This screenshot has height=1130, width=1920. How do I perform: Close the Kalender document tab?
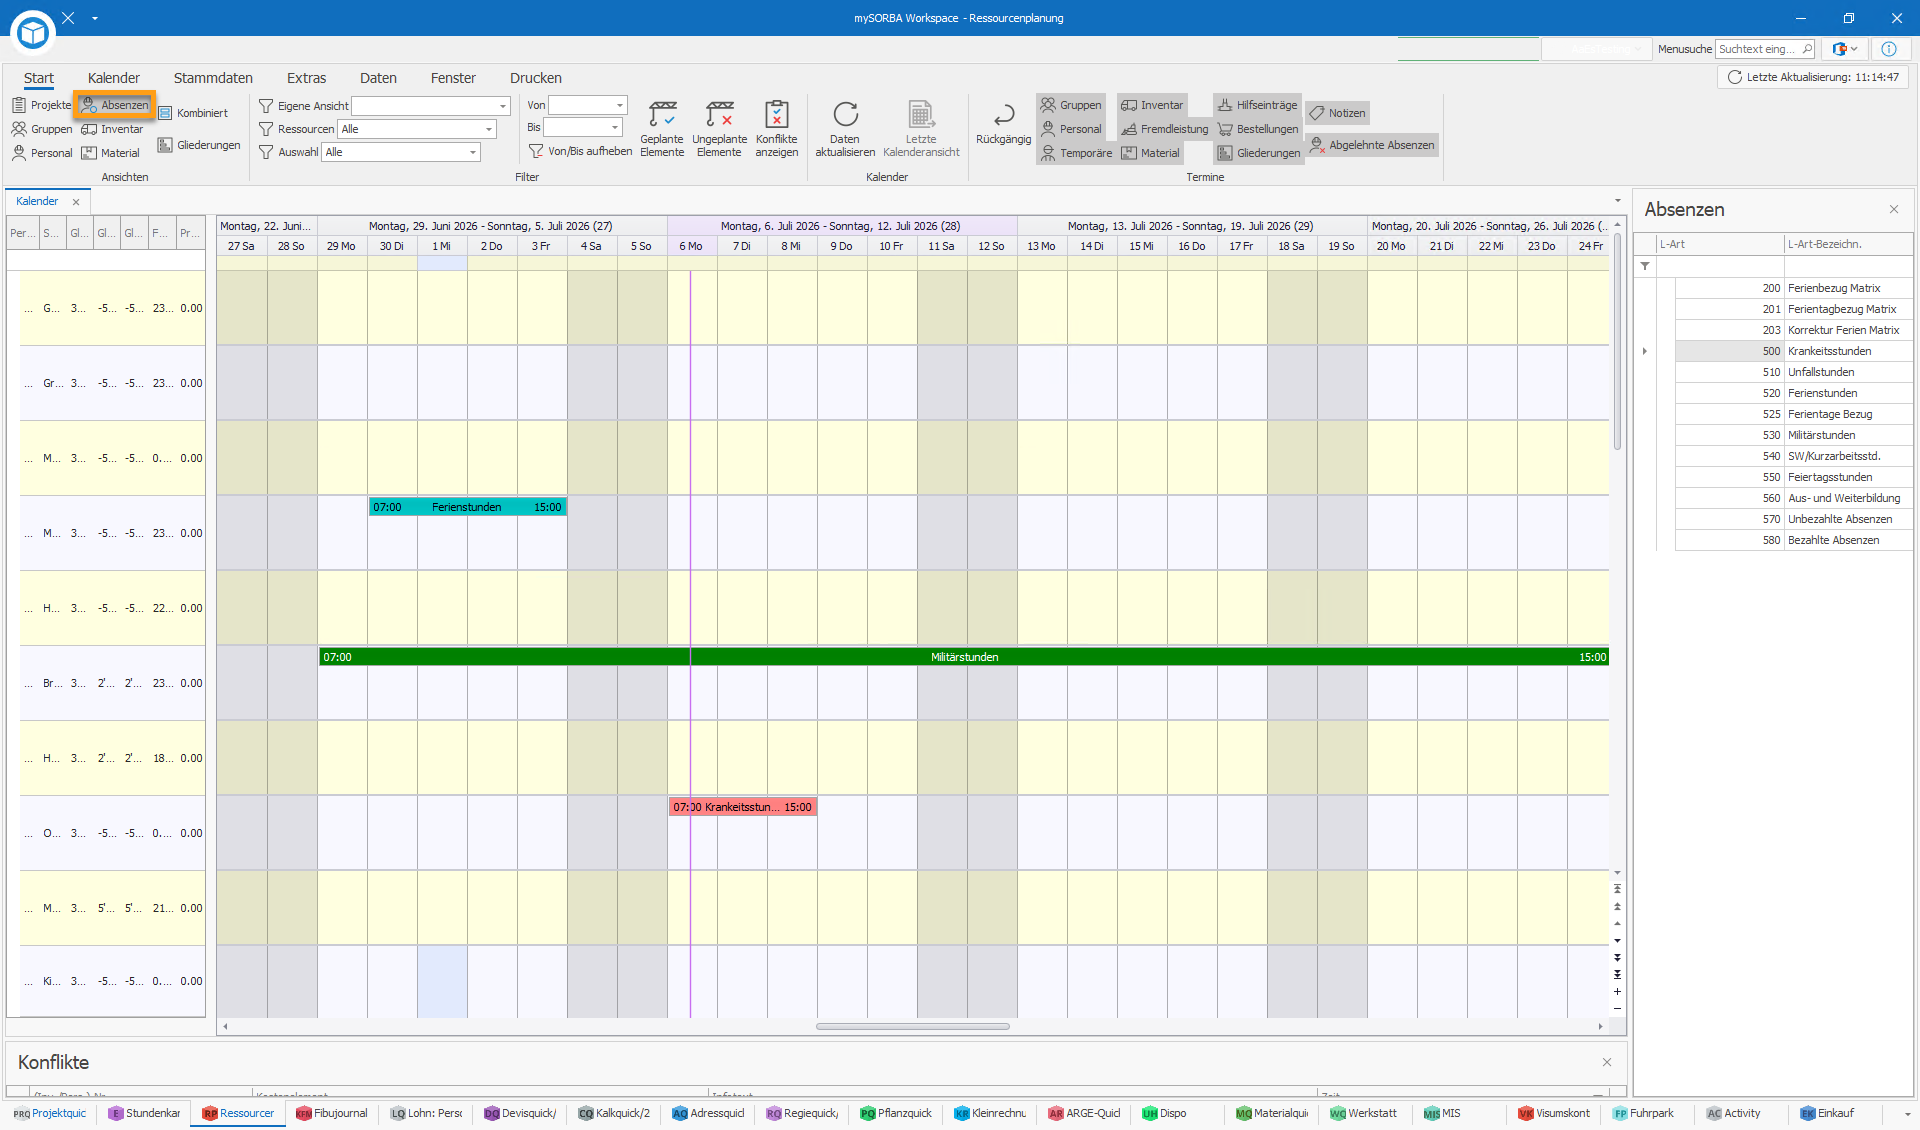point(76,202)
